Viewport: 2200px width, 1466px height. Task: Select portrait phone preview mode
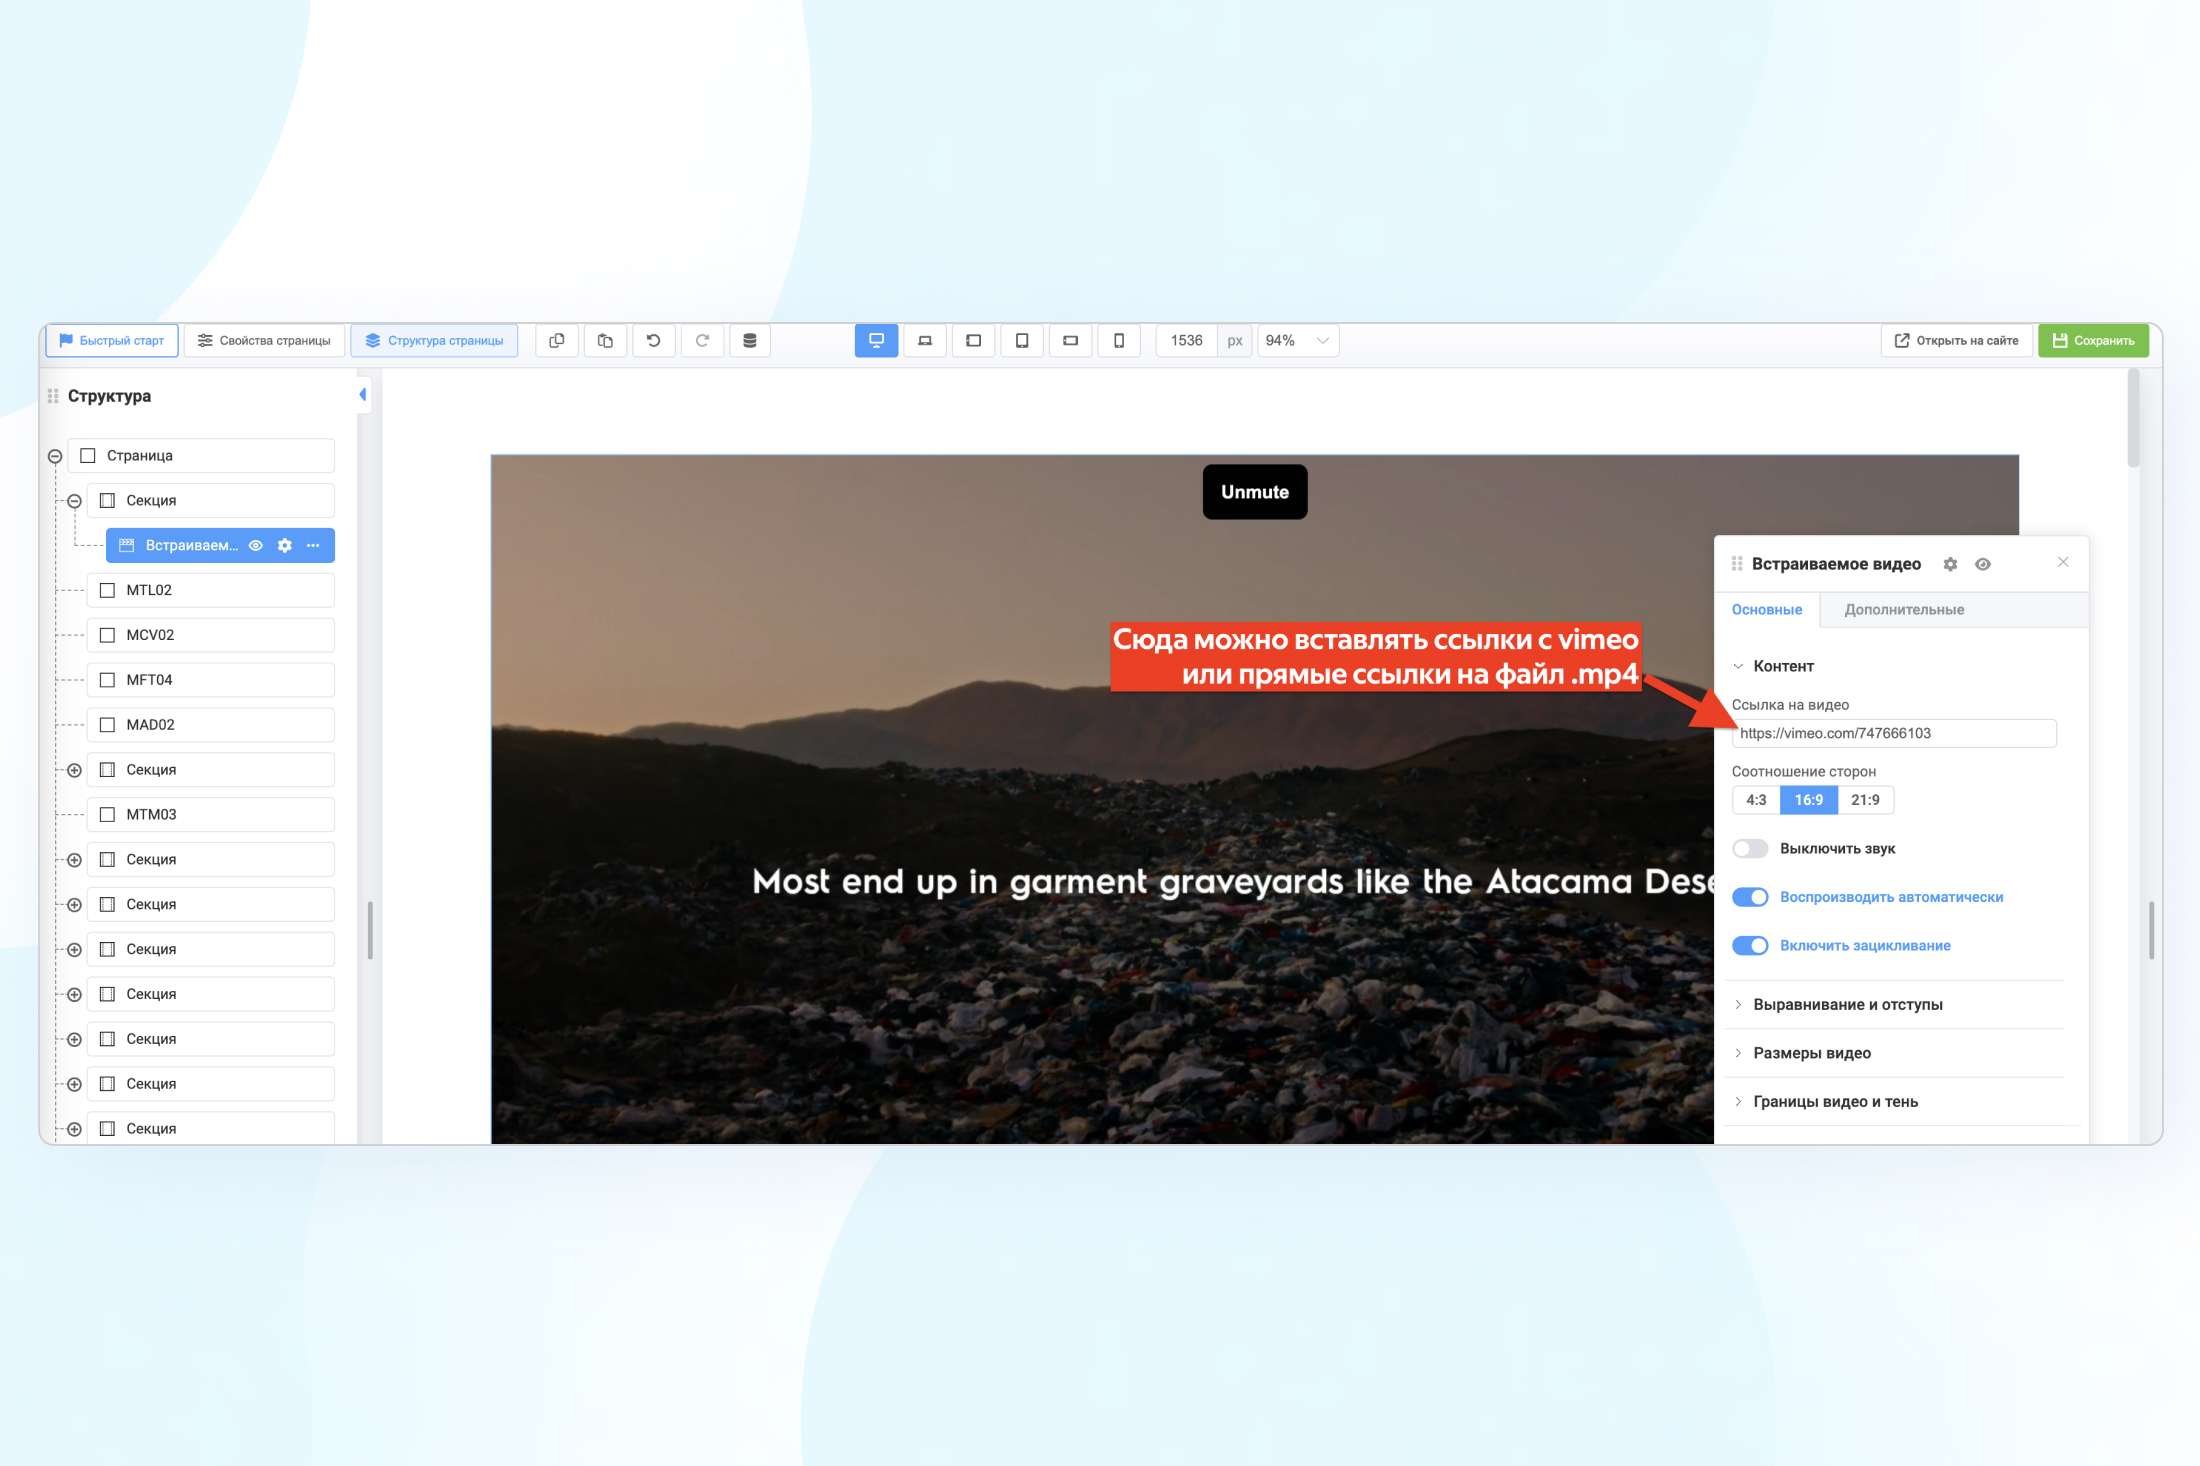tap(1119, 341)
